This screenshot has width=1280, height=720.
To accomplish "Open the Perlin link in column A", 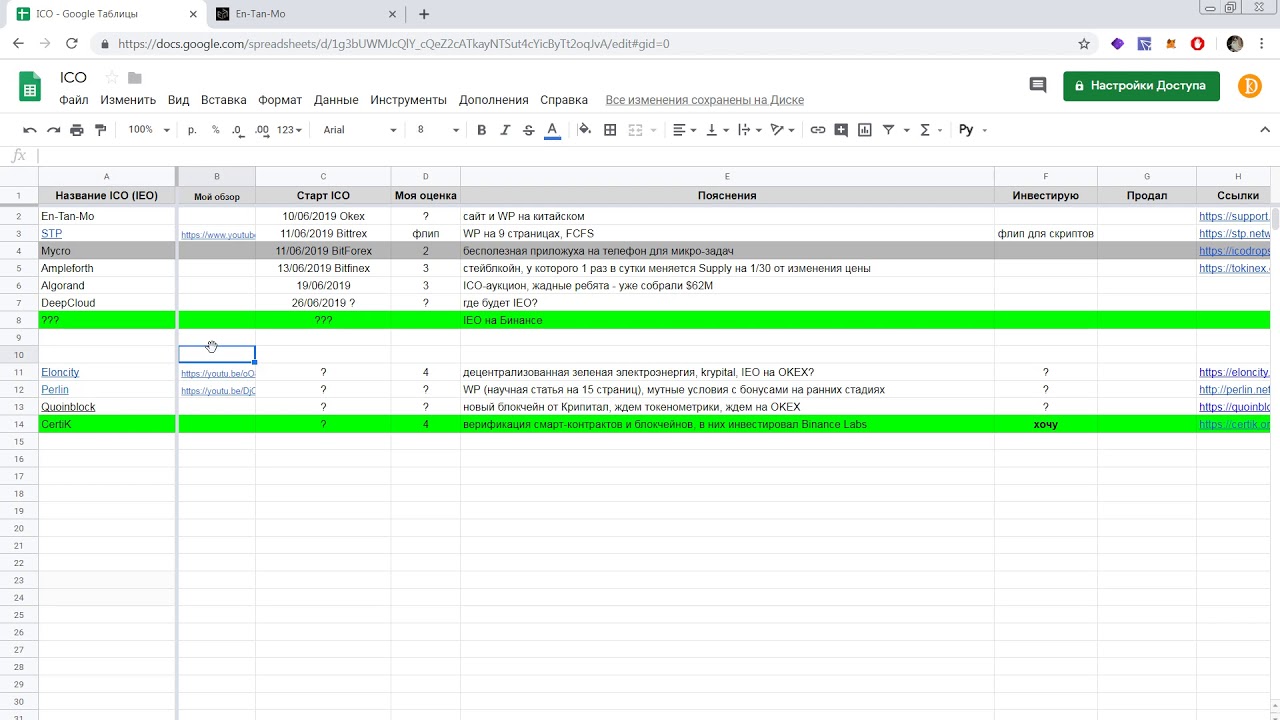I will 55,390.
